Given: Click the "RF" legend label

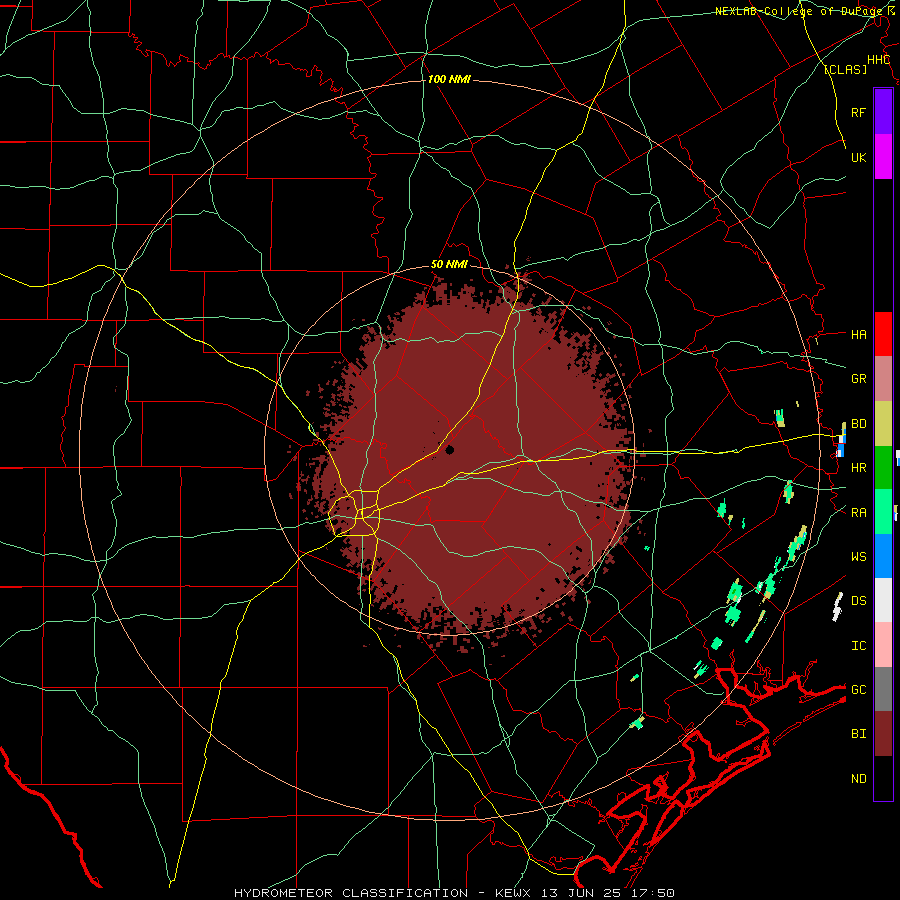Looking at the screenshot, I should click(x=858, y=112).
